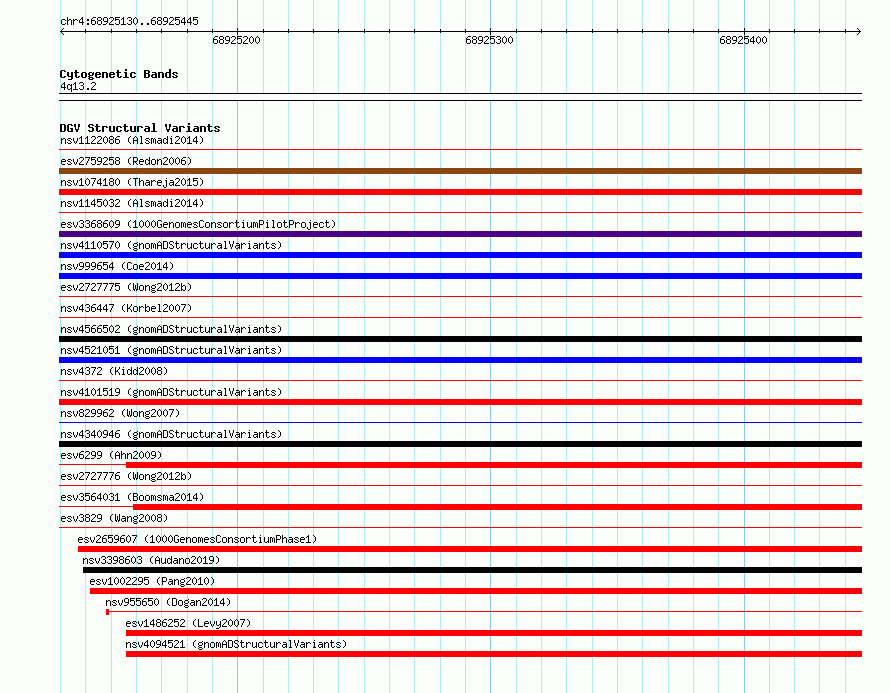Open nsv4521051 (gnomADStructuralVariants) label

171,350
